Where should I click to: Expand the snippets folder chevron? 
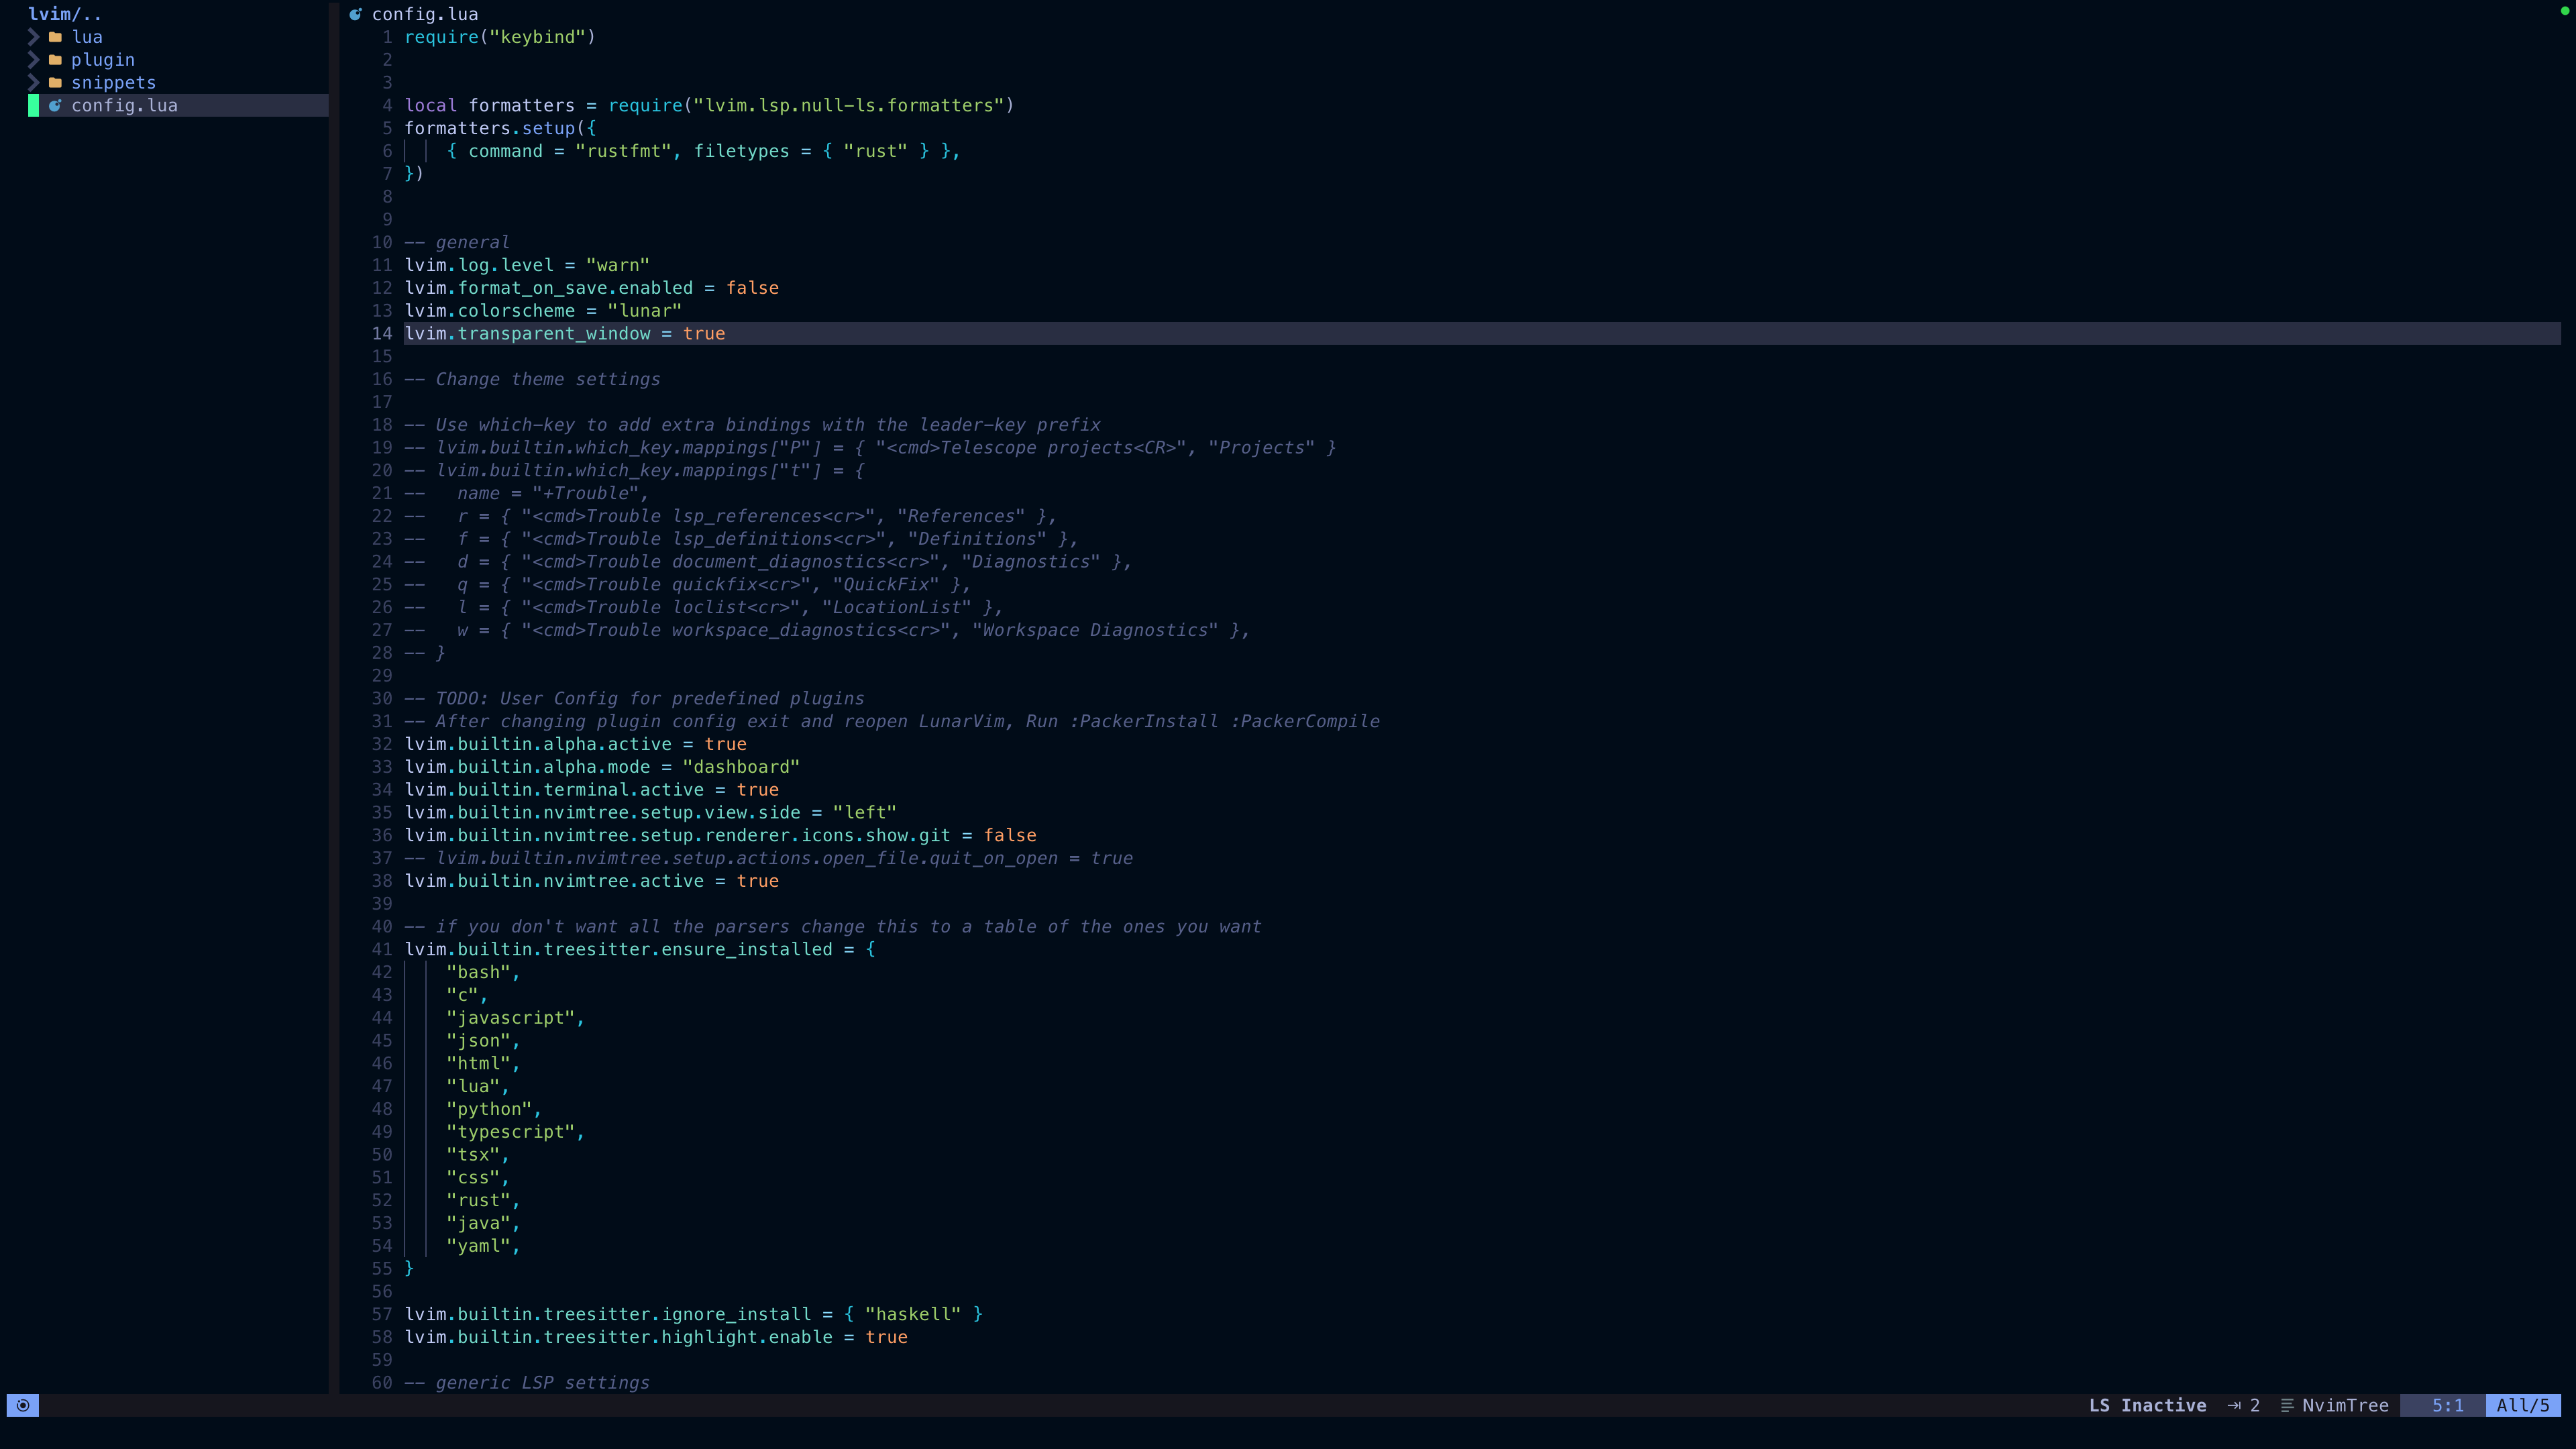(x=33, y=83)
